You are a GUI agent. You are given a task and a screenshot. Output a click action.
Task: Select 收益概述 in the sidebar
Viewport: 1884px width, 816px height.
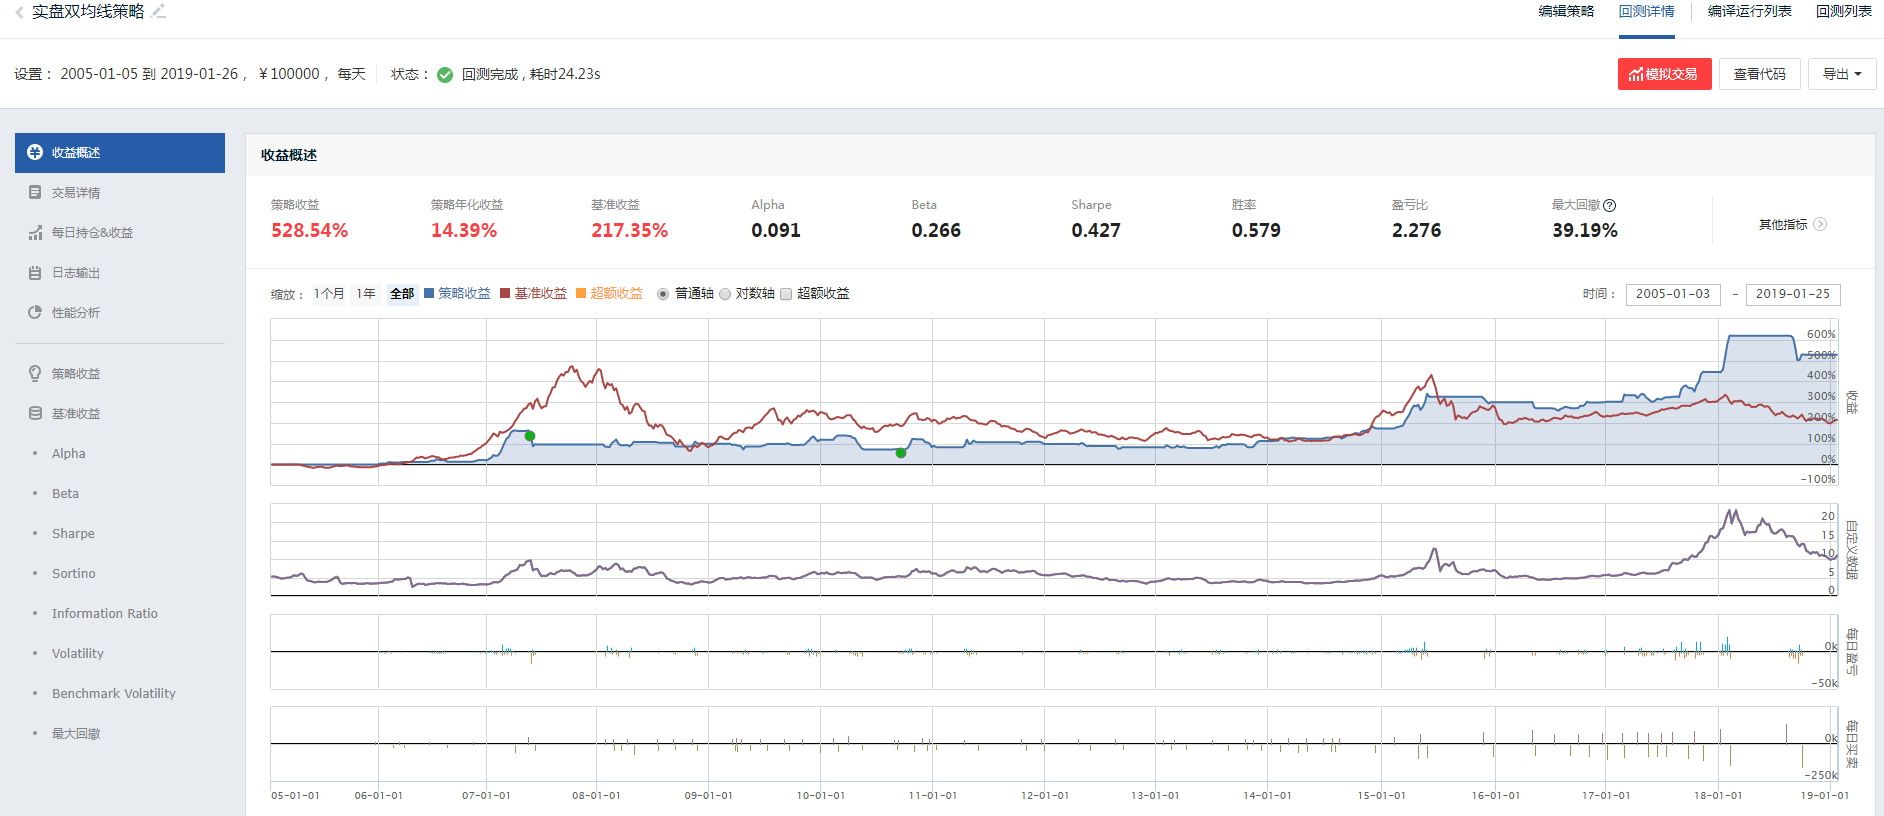(120, 153)
